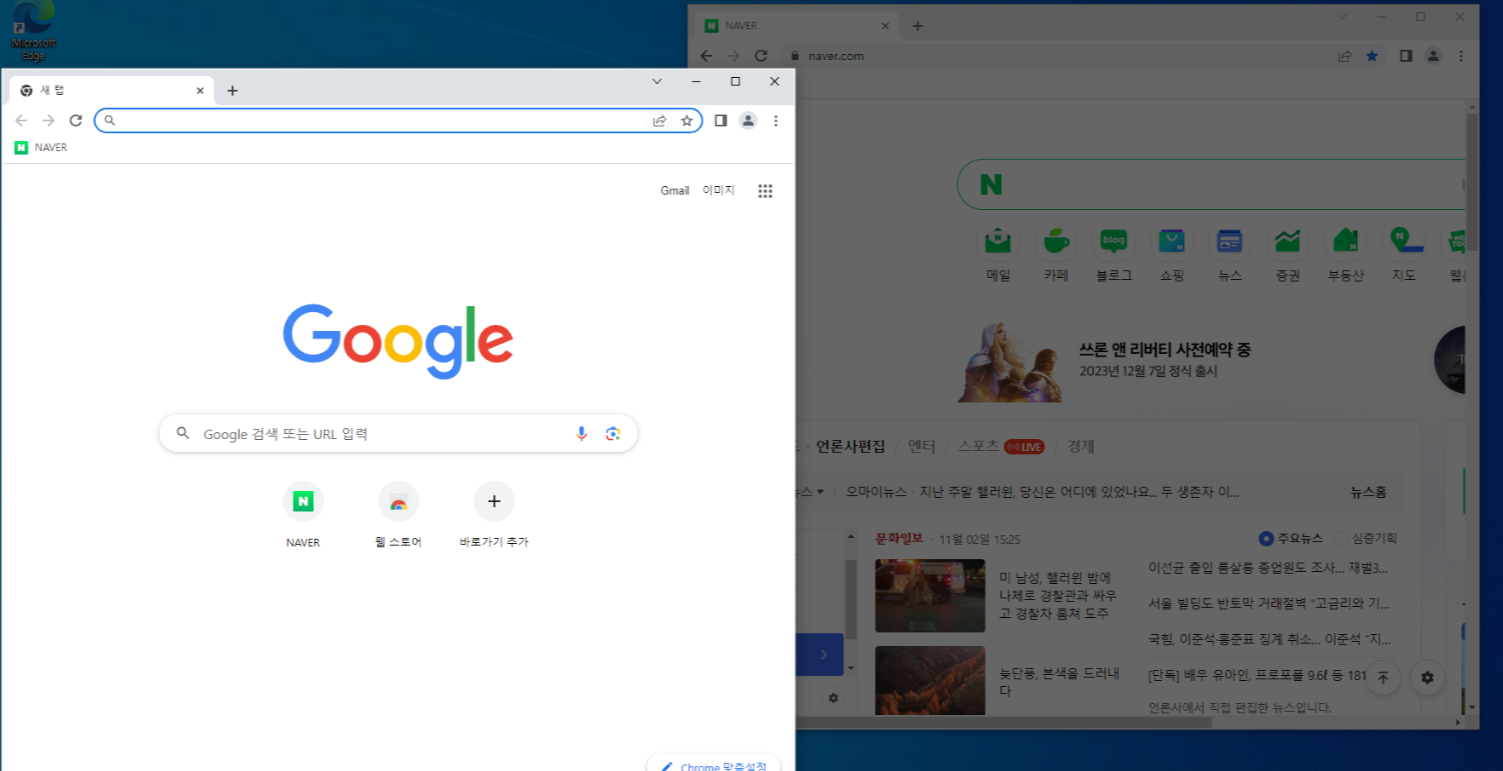Open Chrome three-dot menu in front window
1503x771 pixels.
[776, 120]
